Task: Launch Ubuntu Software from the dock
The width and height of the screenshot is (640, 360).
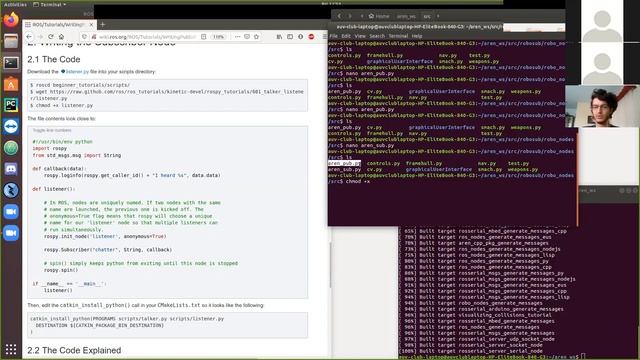Action: (11, 84)
